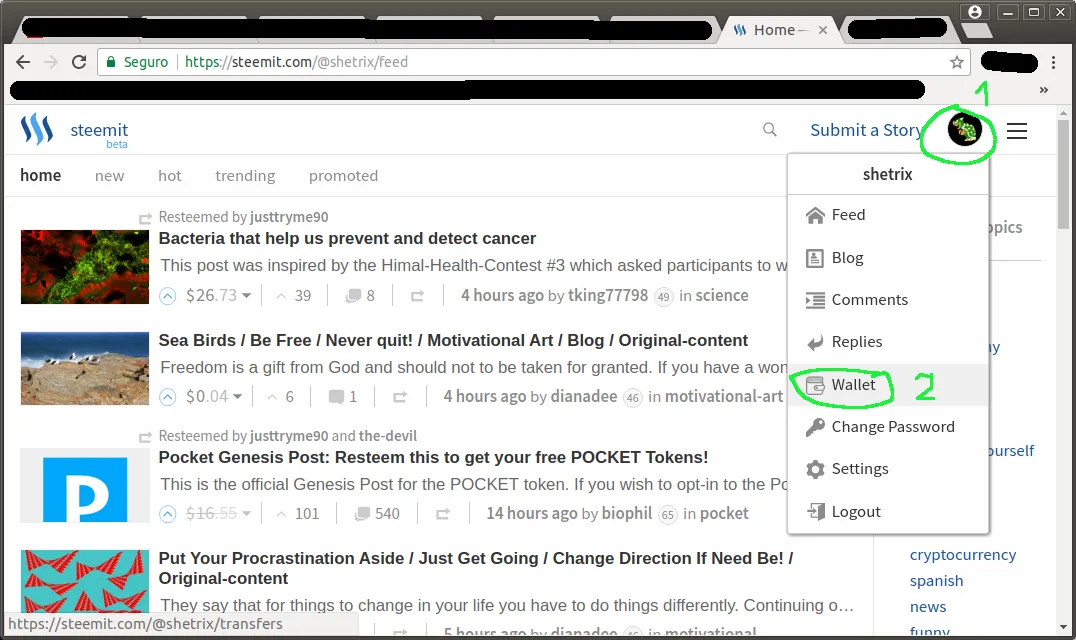This screenshot has width=1076, height=640.
Task: Open Chrome user account icon in title bar
Action: click(x=974, y=12)
